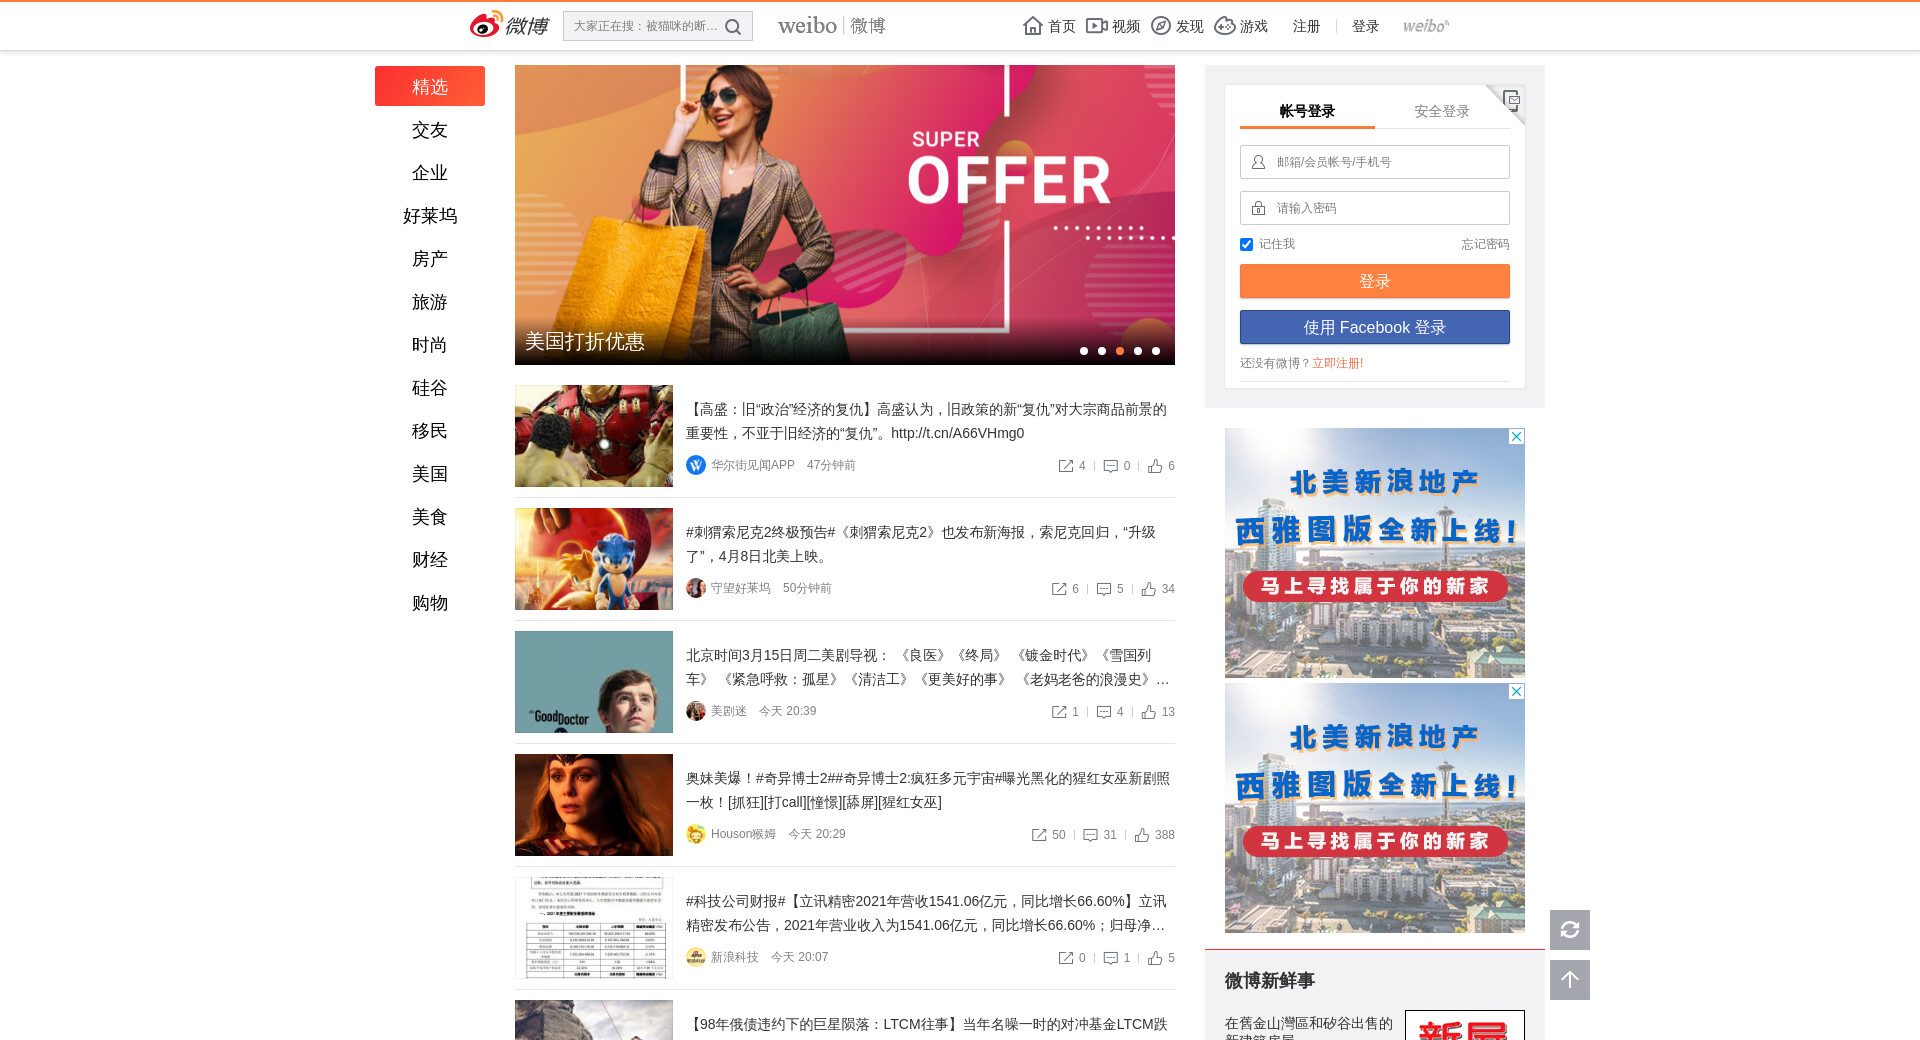This screenshot has width=1920, height=1040.
Task: Open the Iron Man post thumbnail
Action: coord(594,436)
